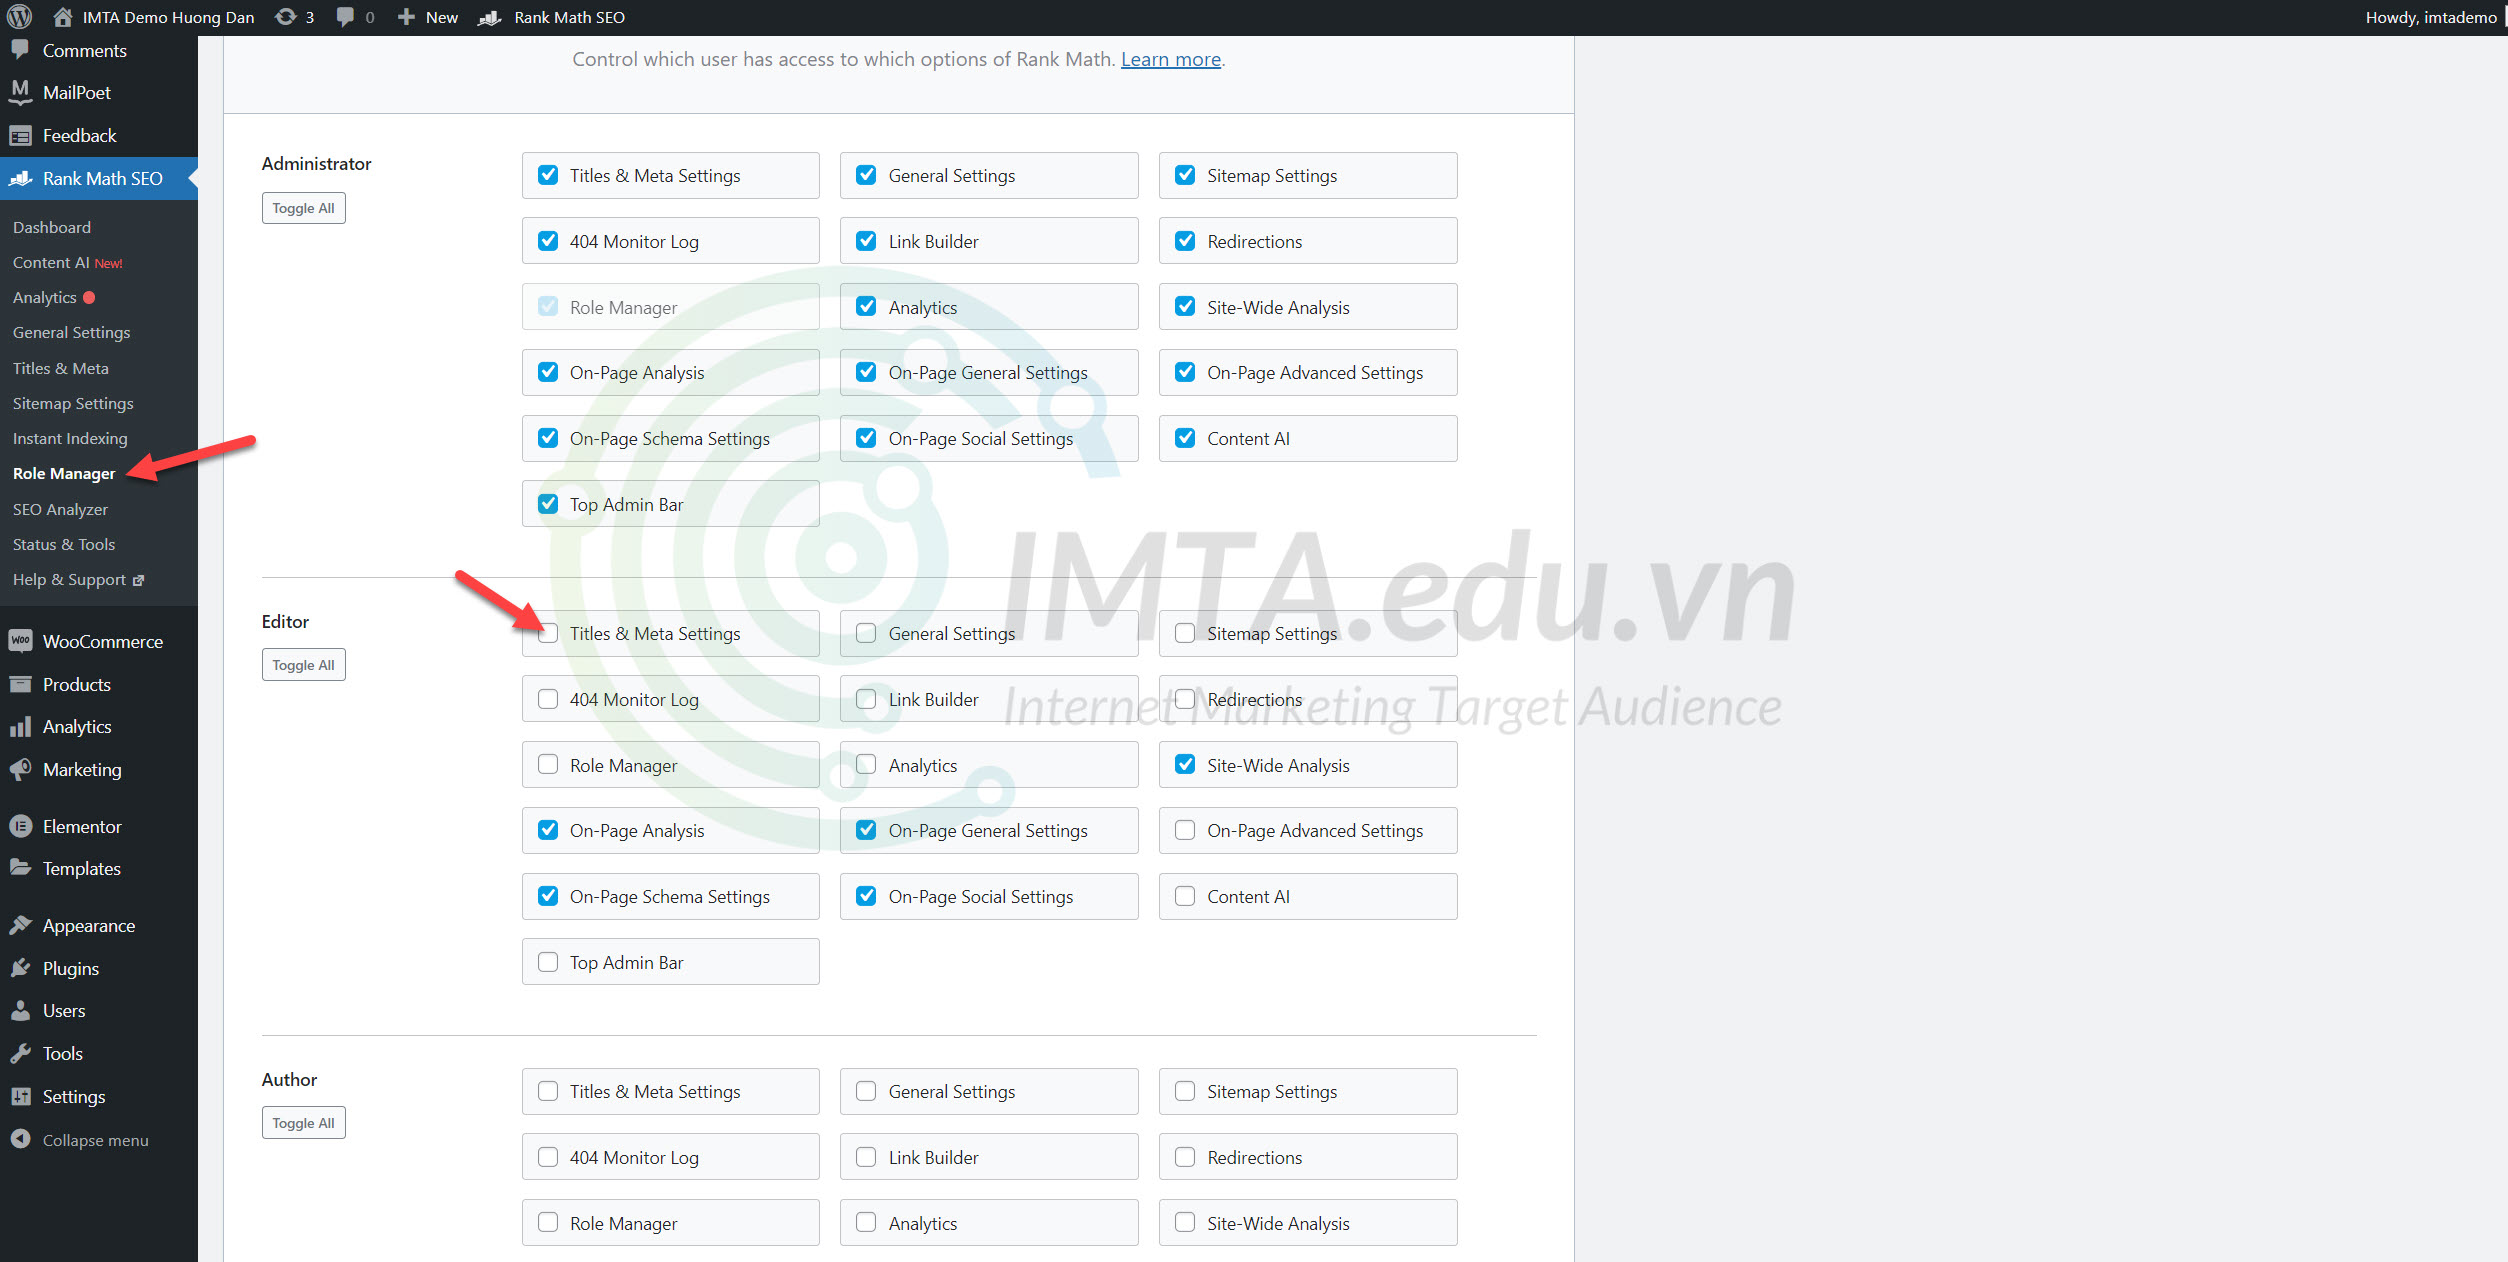Viewport: 2508px width, 1262px height.
Task: Open Rank Math Analytics submenu item
Action: tap(54, 297)
